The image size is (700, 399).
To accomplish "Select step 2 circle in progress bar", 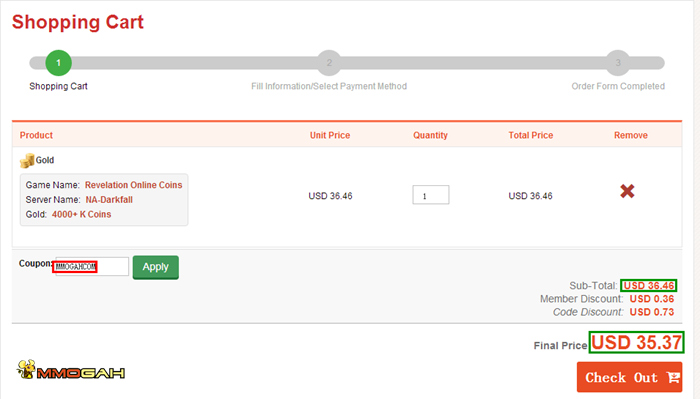I will (329, 63).
